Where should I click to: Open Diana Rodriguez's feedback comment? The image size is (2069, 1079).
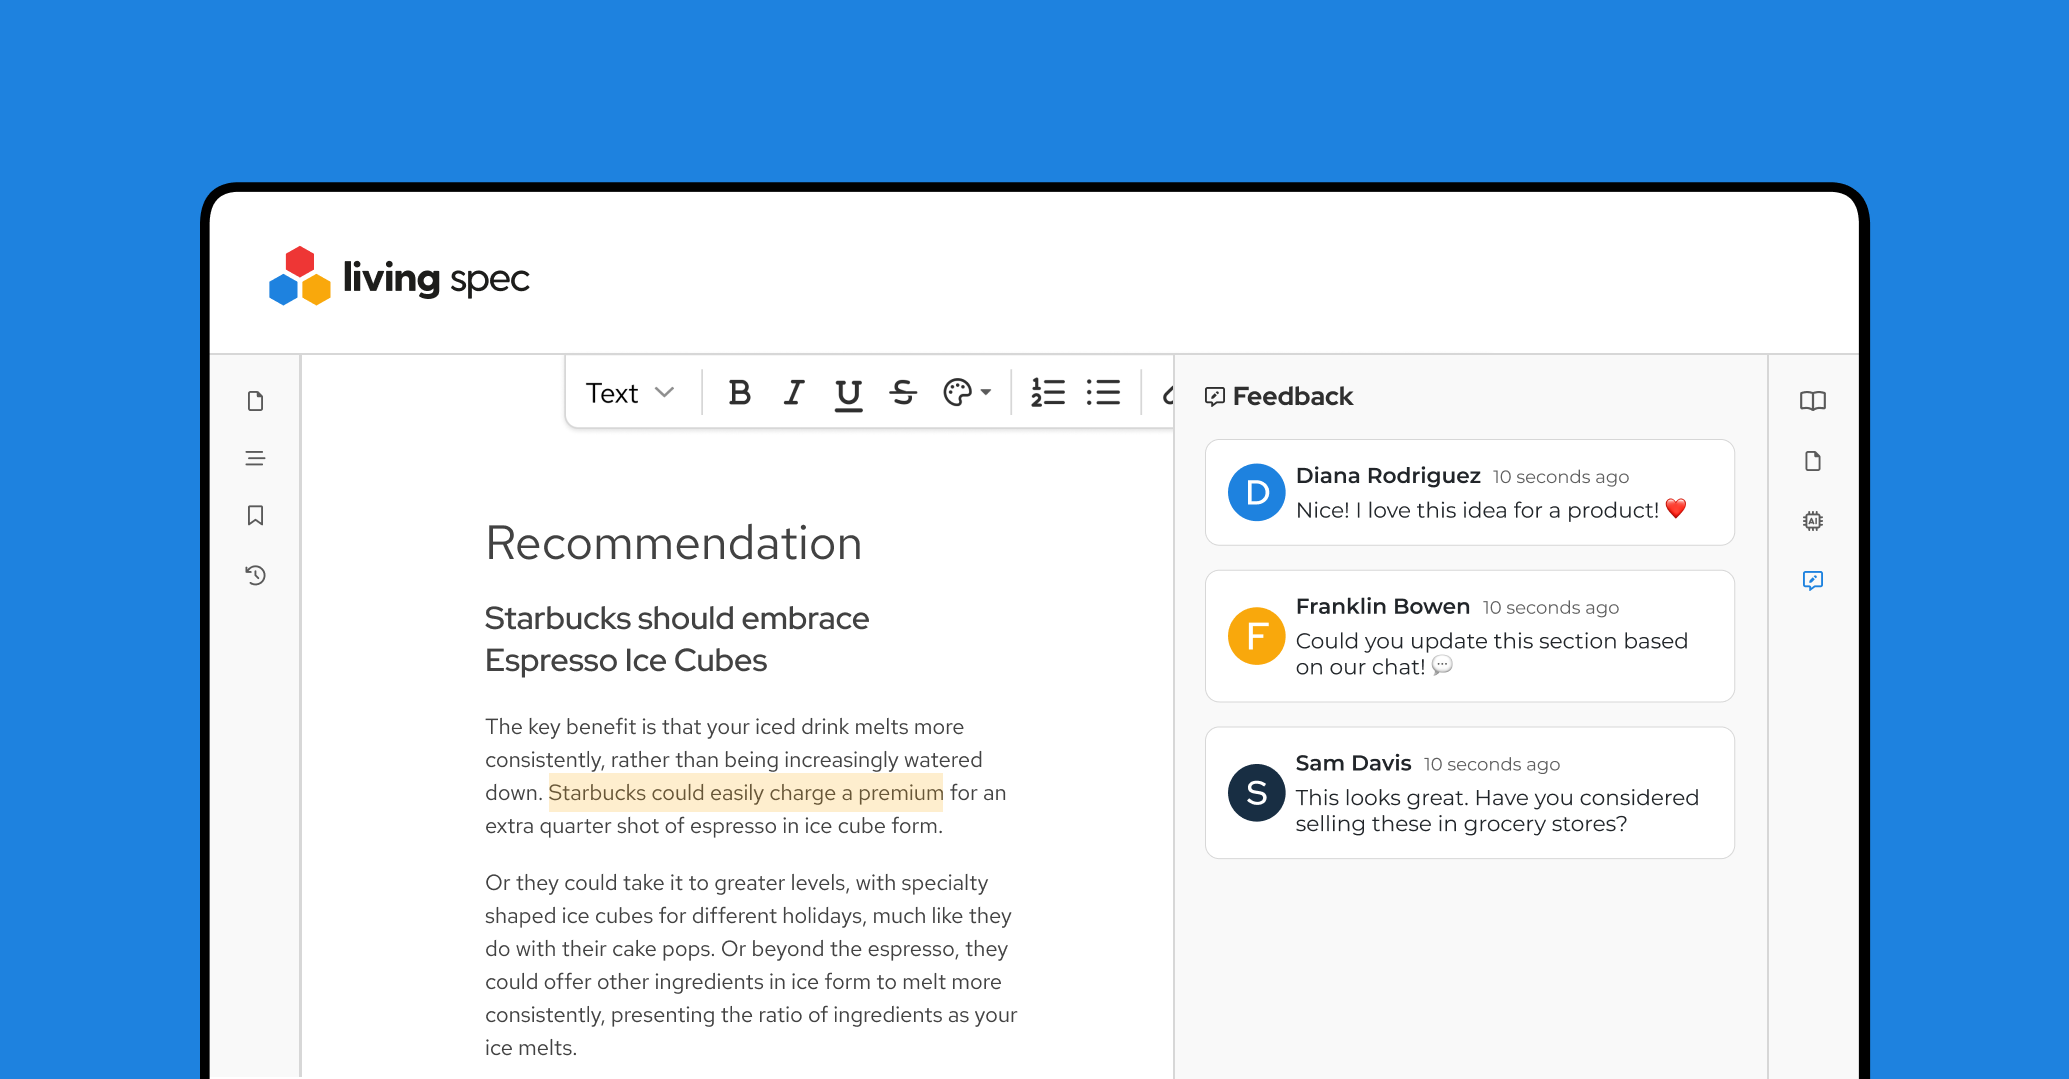pyautogui.click(x=1469, y=493)
